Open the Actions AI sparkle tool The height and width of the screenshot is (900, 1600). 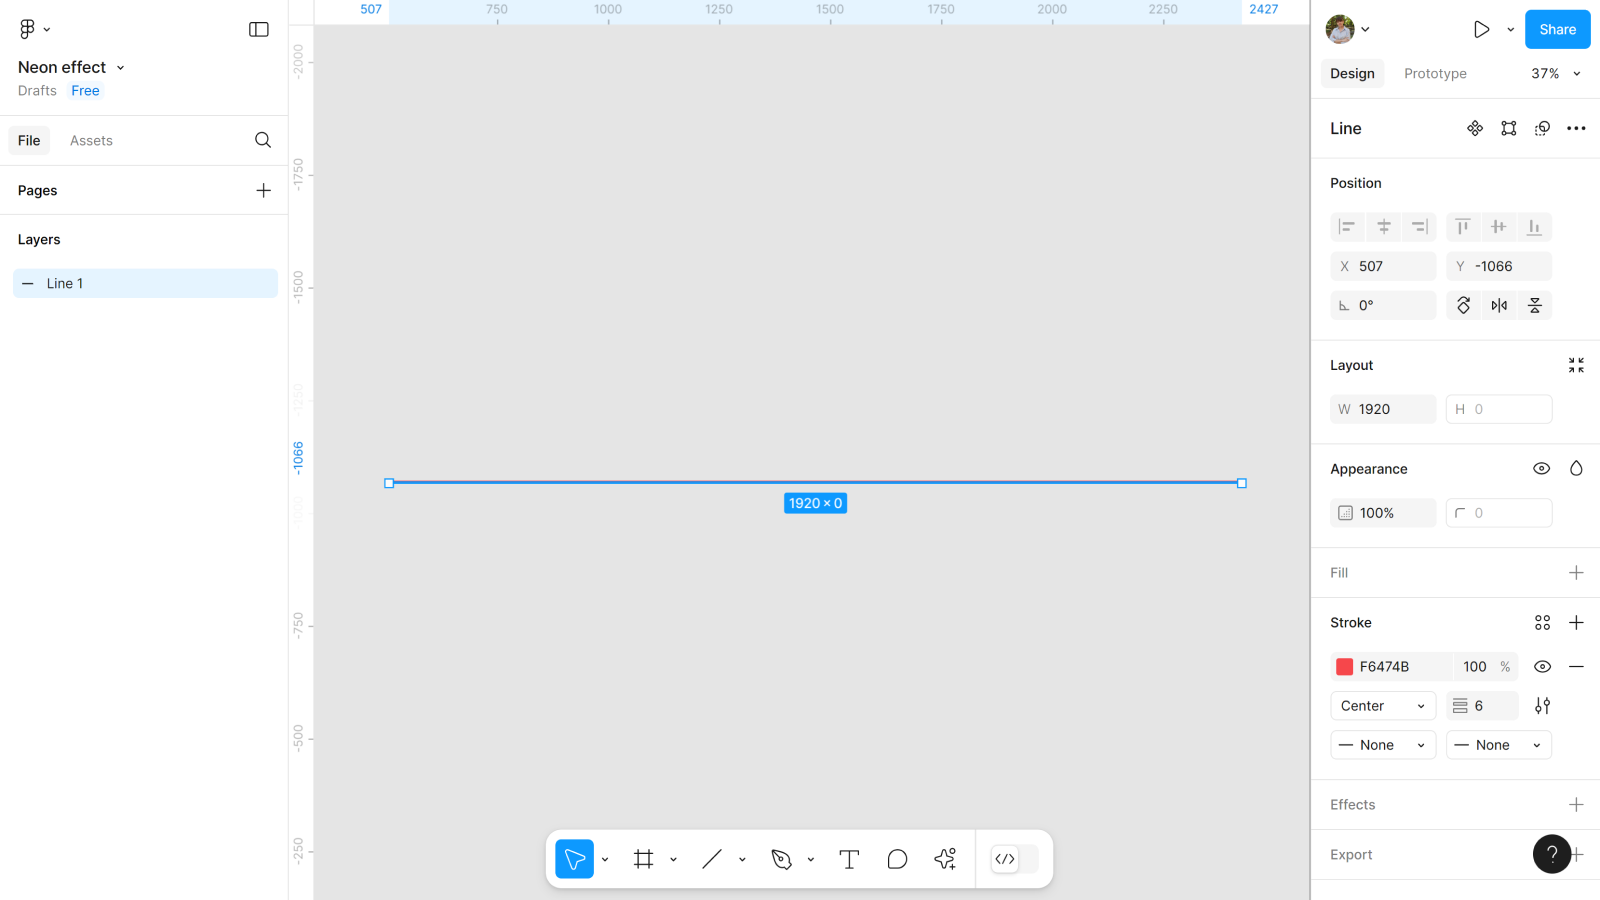click(945, 859)
